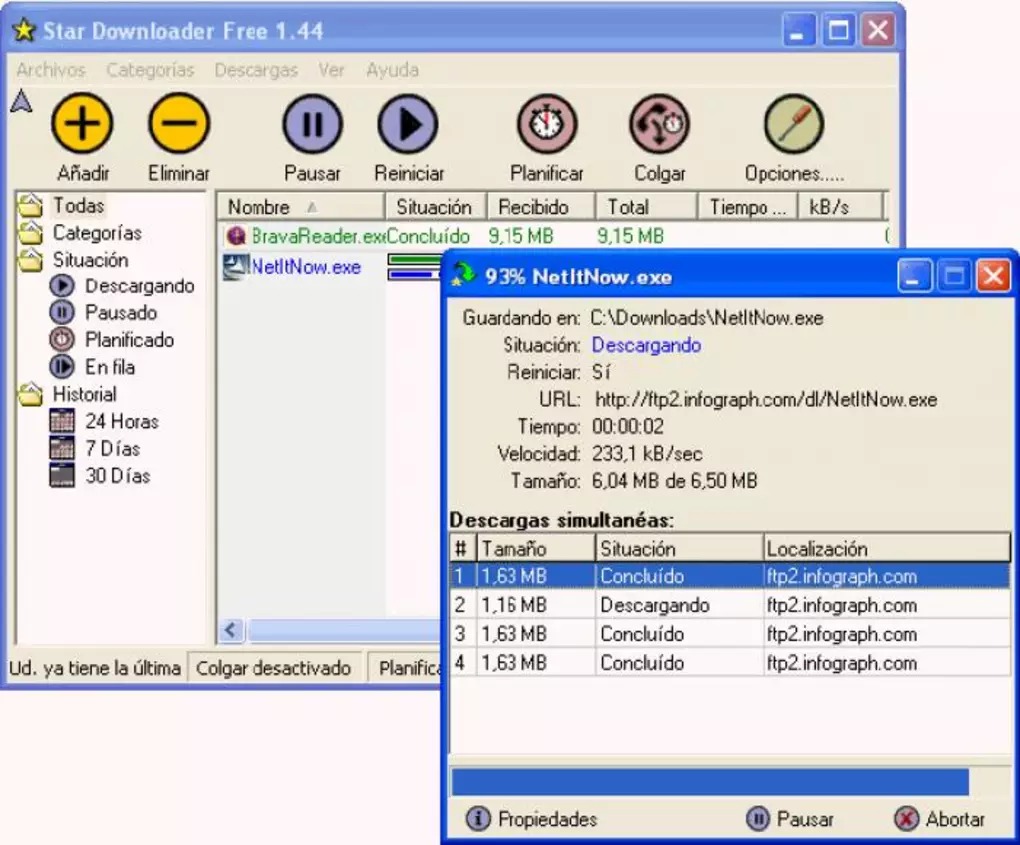Select the Categorías folder in sidebar
Image resolution: width=1020 pixels, height=845 pixels.
point(79,233)
